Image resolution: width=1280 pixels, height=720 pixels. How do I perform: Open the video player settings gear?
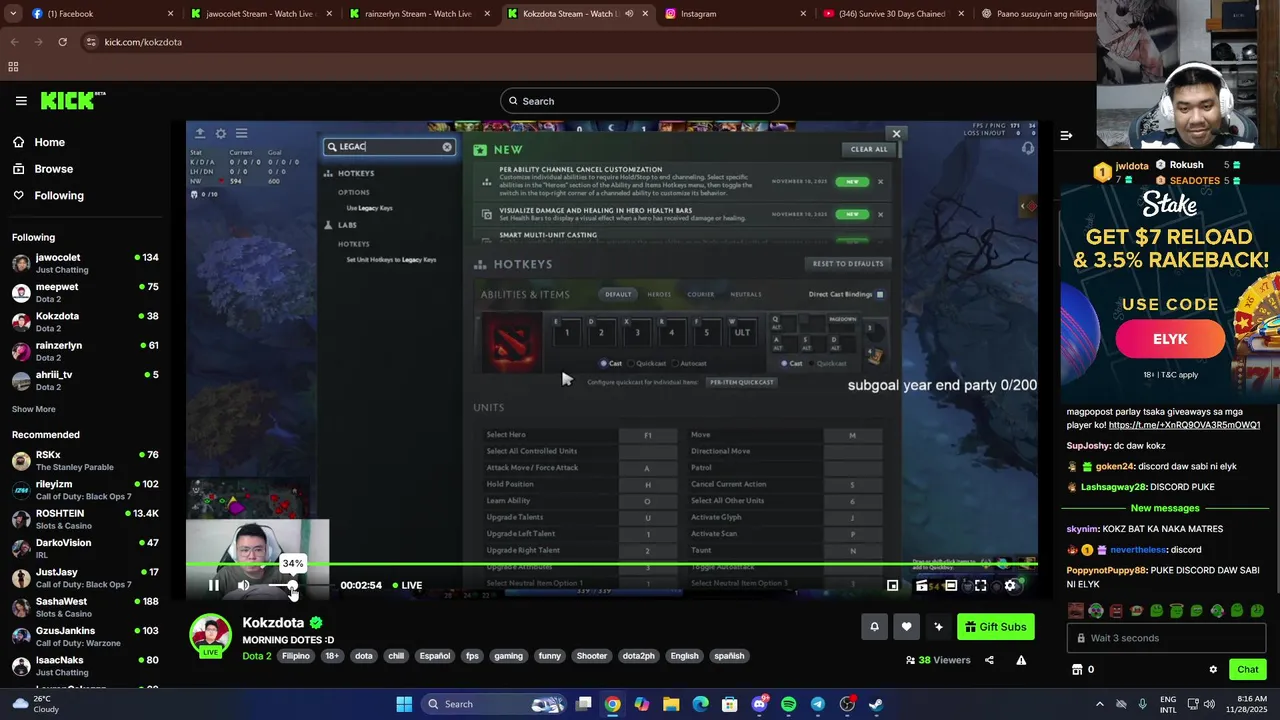tap(1010, 586)
